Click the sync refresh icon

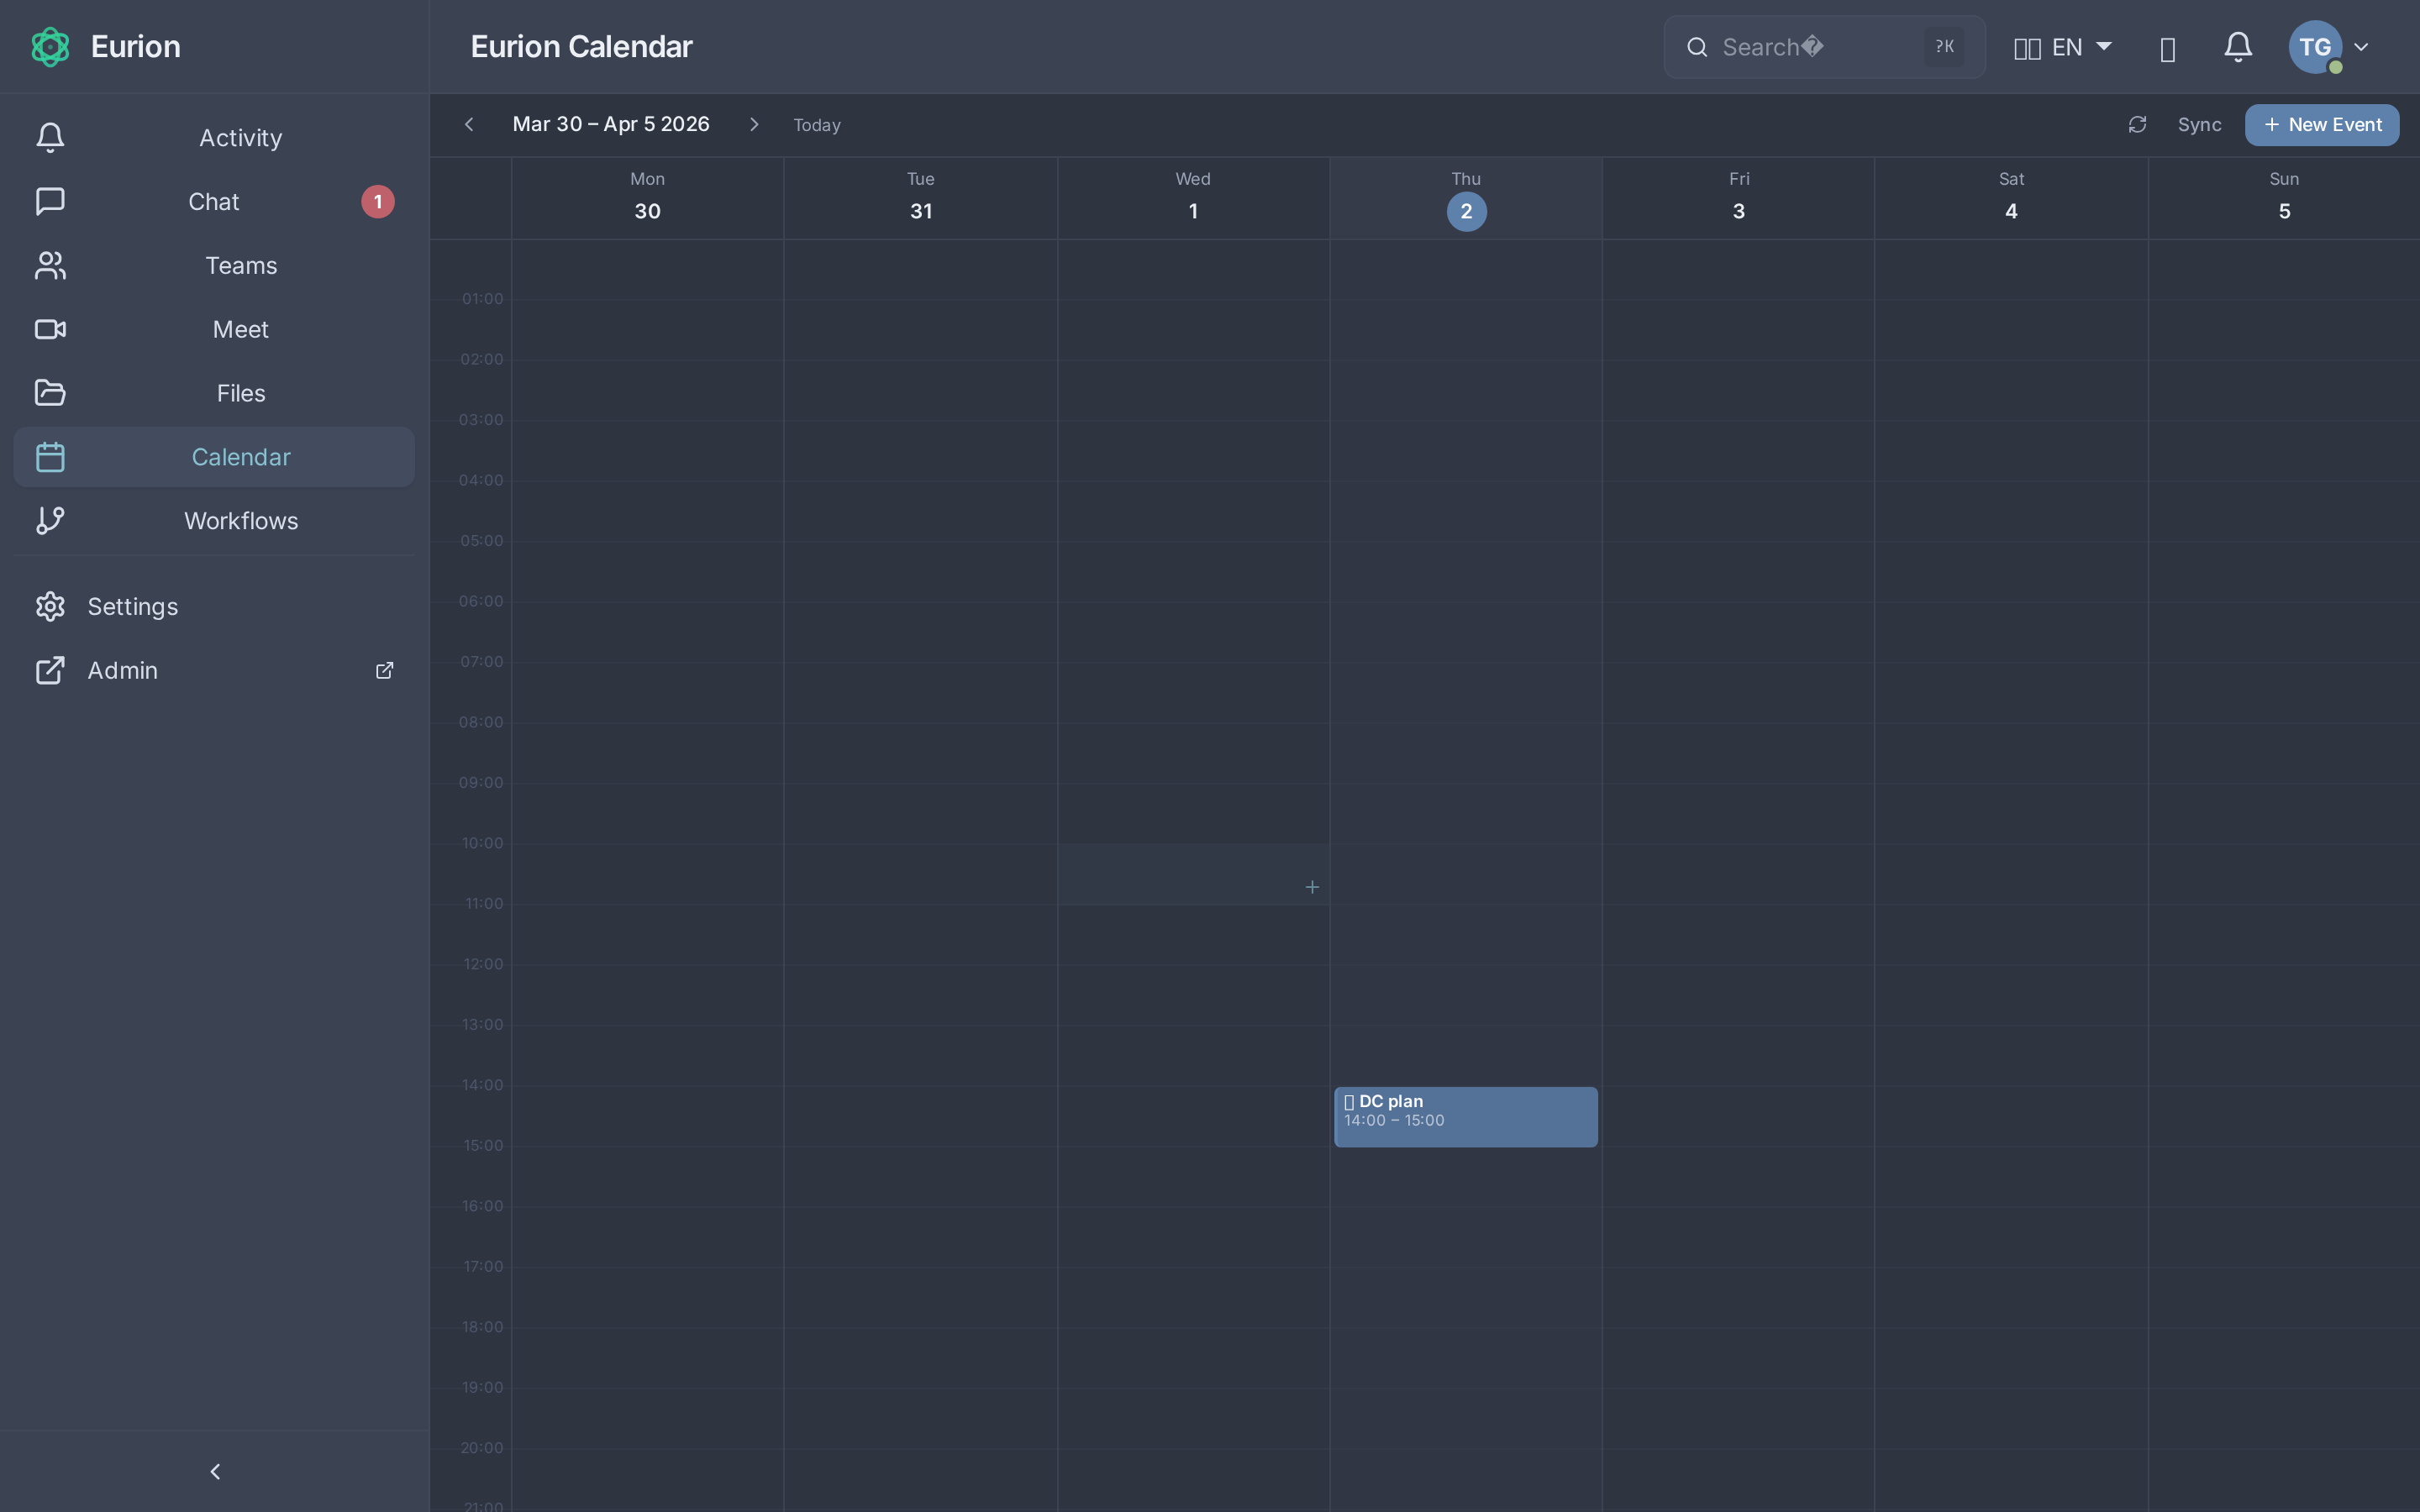pyautogui.click(x=2137, y=124)
